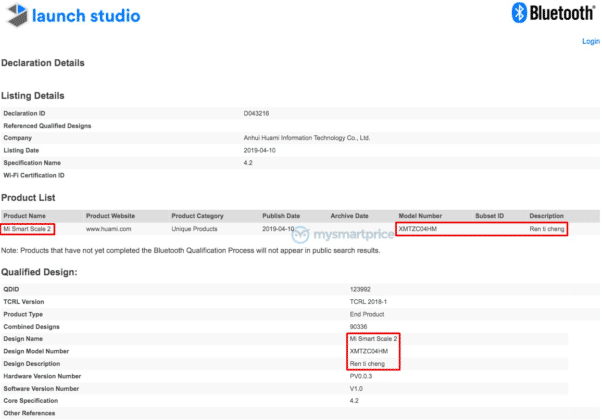
Task: Click the Design Description value Ren ti cheng
Action: coord(367,364)
